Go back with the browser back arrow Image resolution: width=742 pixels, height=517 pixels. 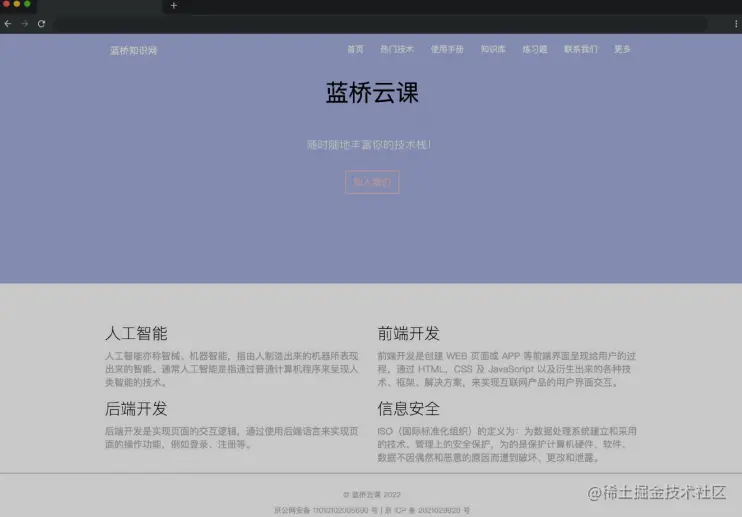8,24
